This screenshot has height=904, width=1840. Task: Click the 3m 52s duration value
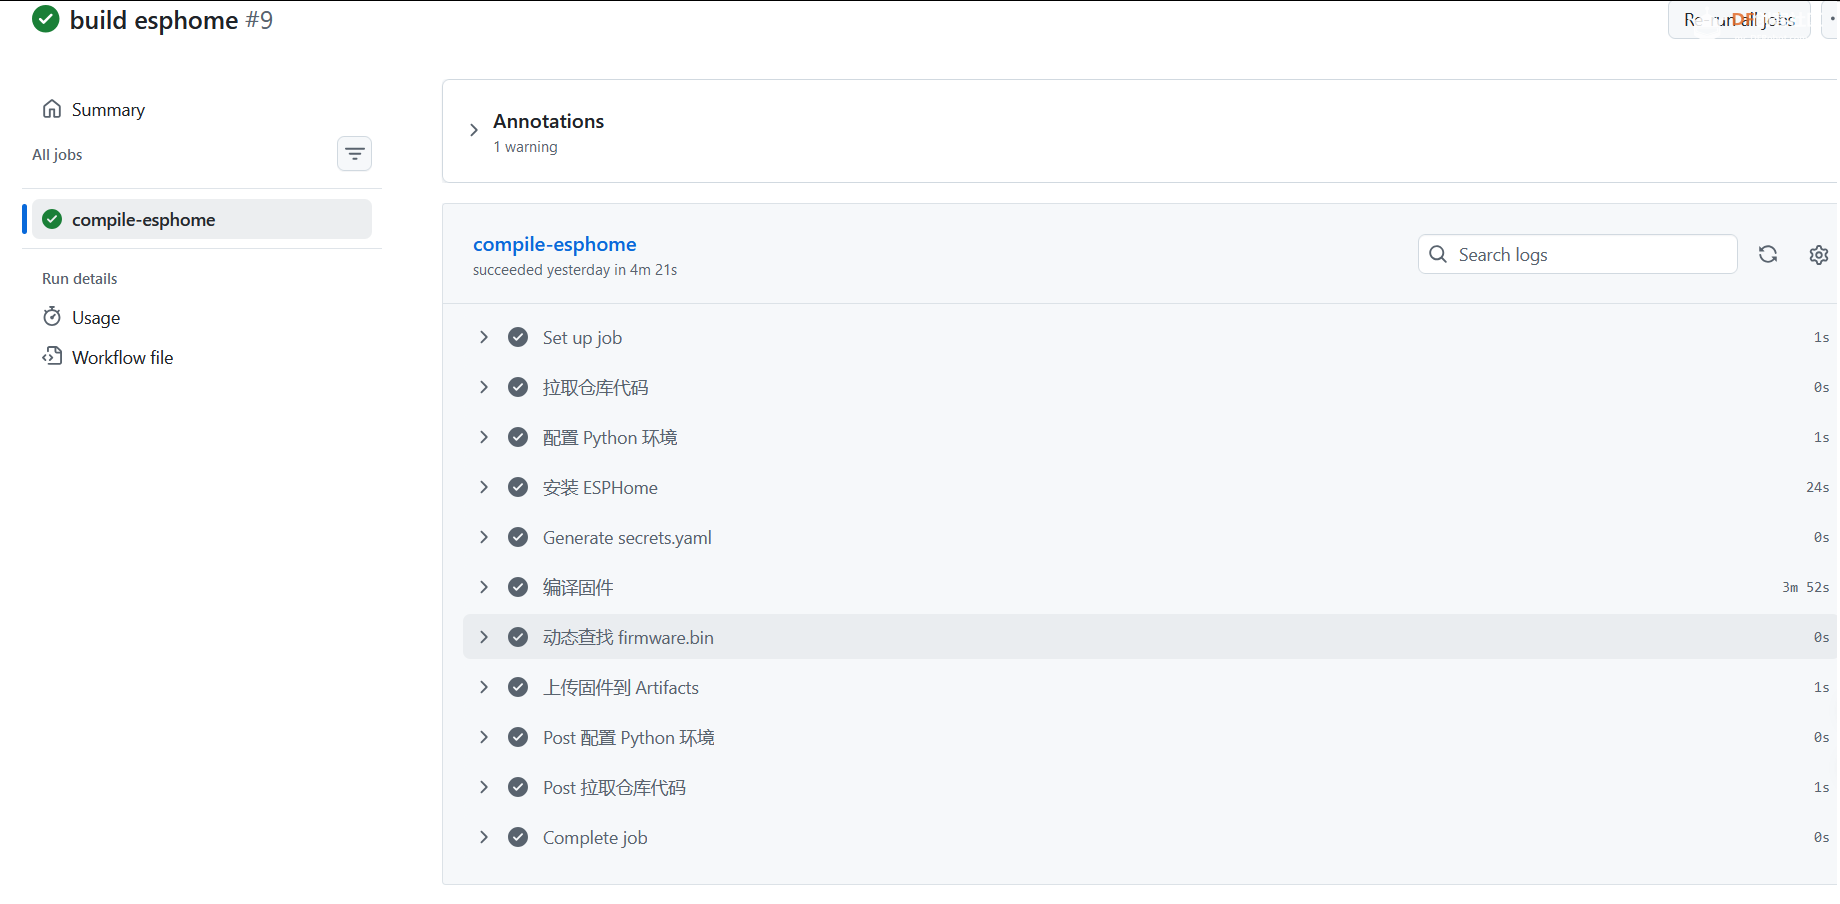(1805, 587)
